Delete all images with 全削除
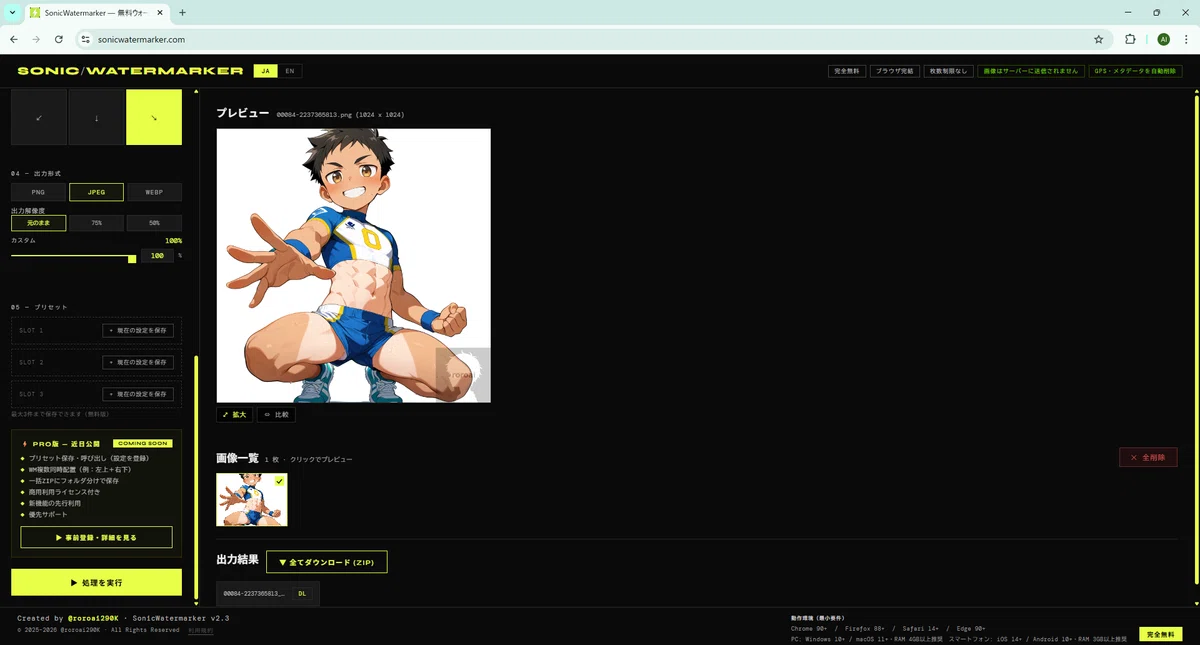 [x=1148, y=457]
